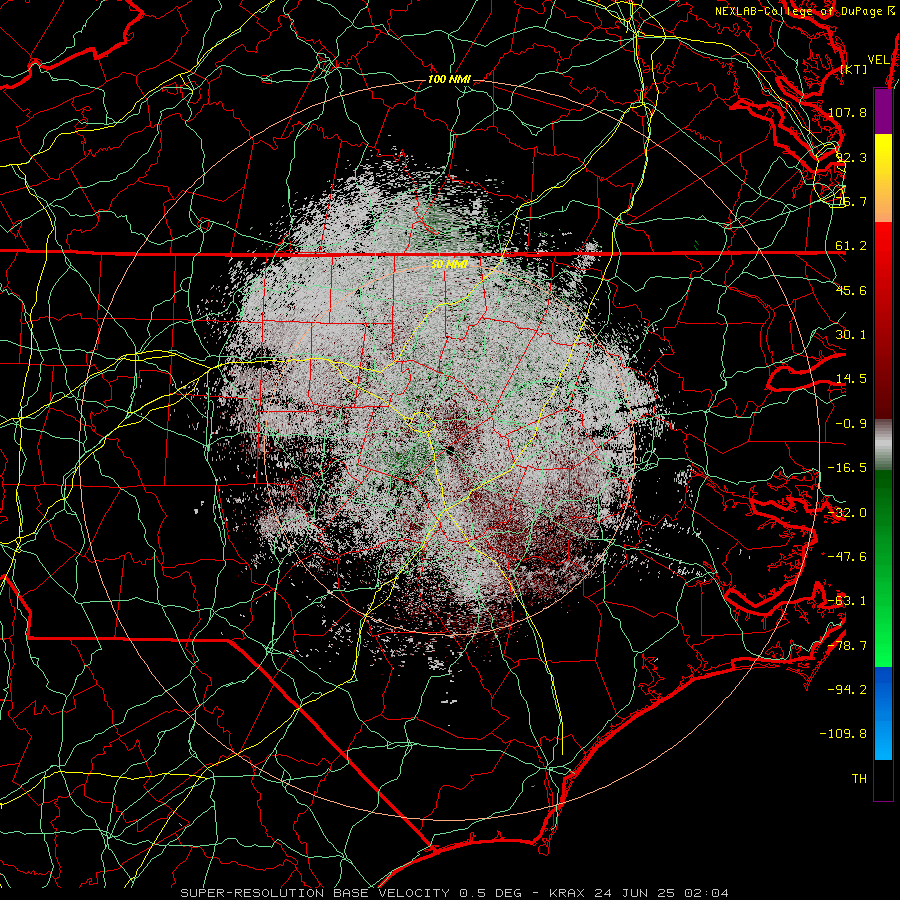
Task: Select the 45.6 scale value
Action: coord(851,290)
